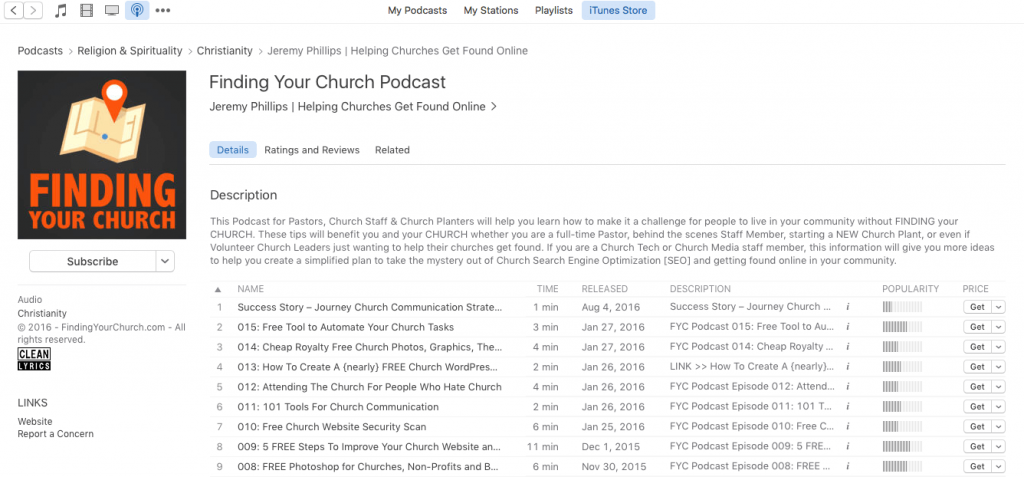Open price dropdown for episode 010

[x=999, y=427]
